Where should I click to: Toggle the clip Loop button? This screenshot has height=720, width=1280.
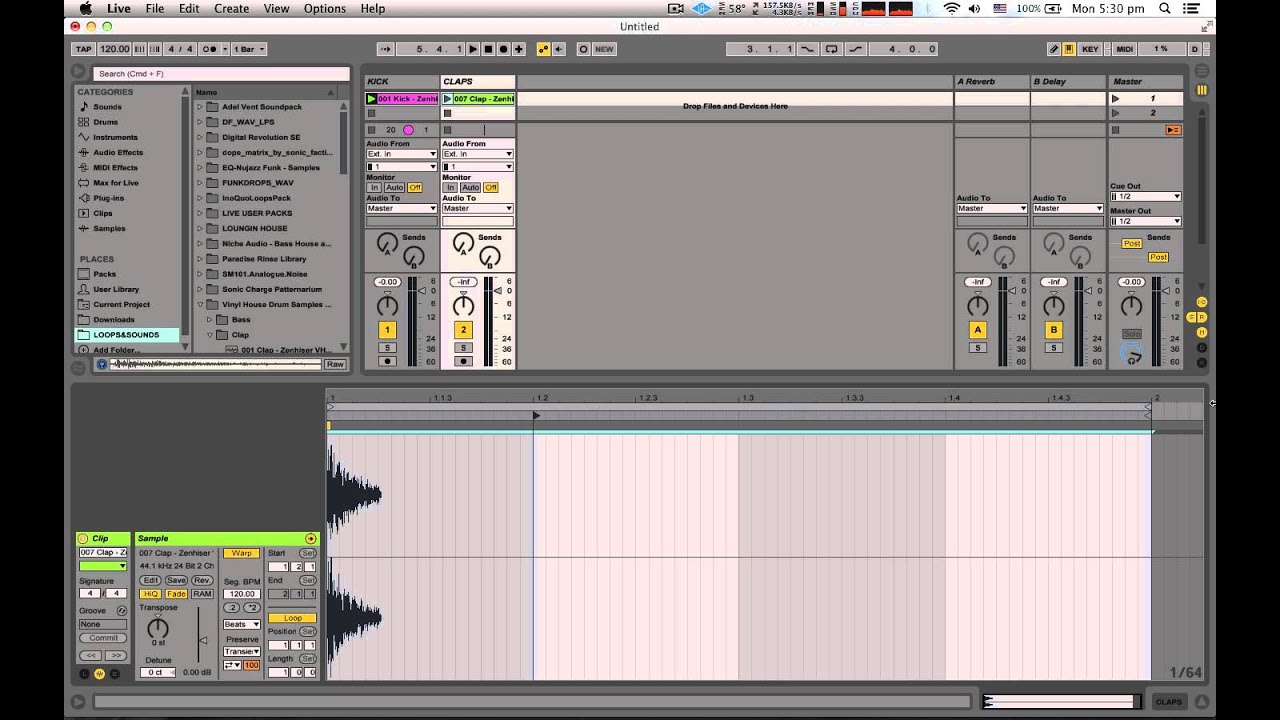pos(292,618)
